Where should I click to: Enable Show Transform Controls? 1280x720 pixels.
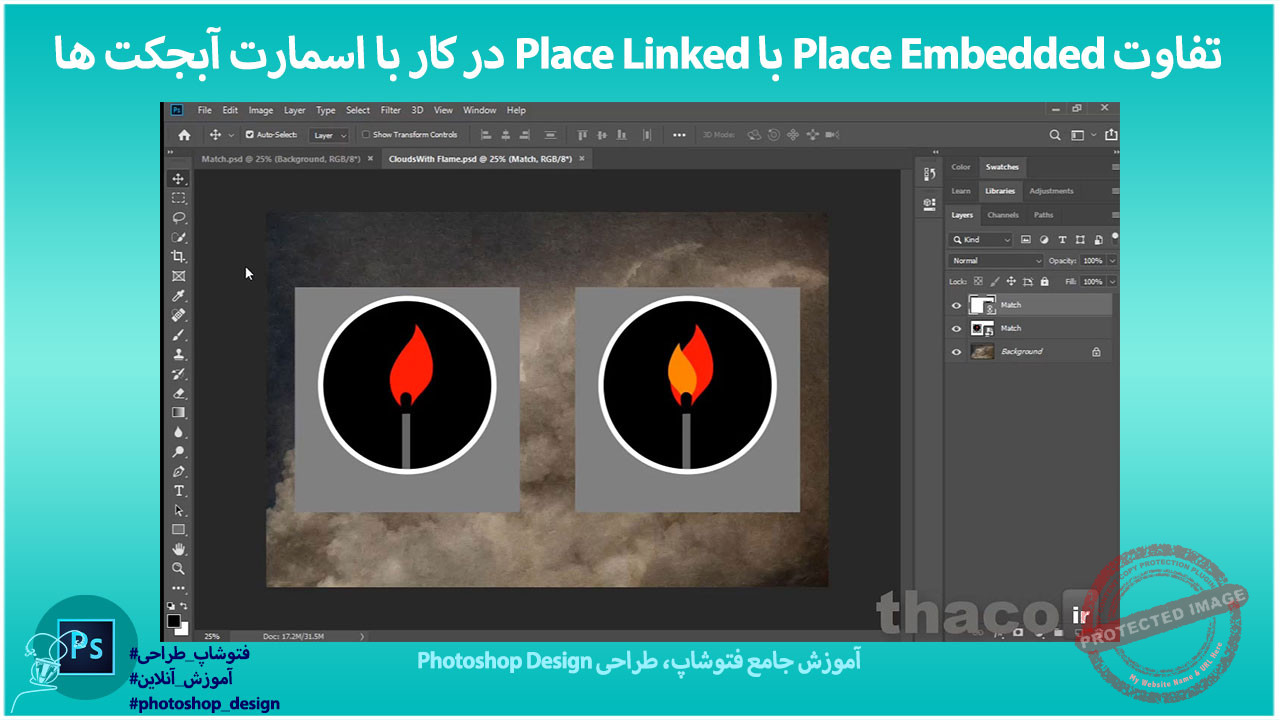[366, 134]
